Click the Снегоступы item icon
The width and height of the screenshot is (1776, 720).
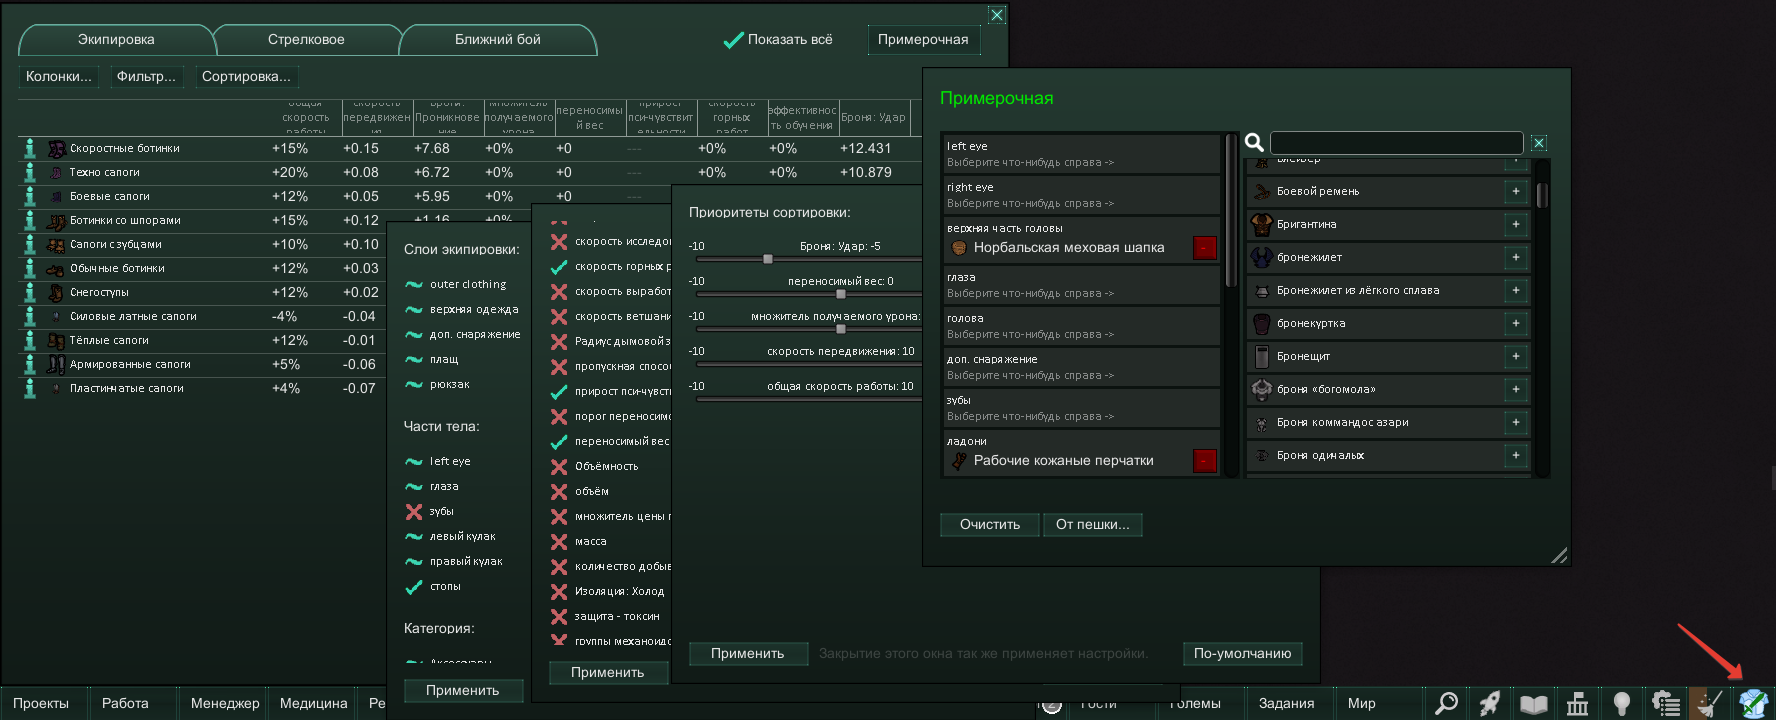[56, 292]
